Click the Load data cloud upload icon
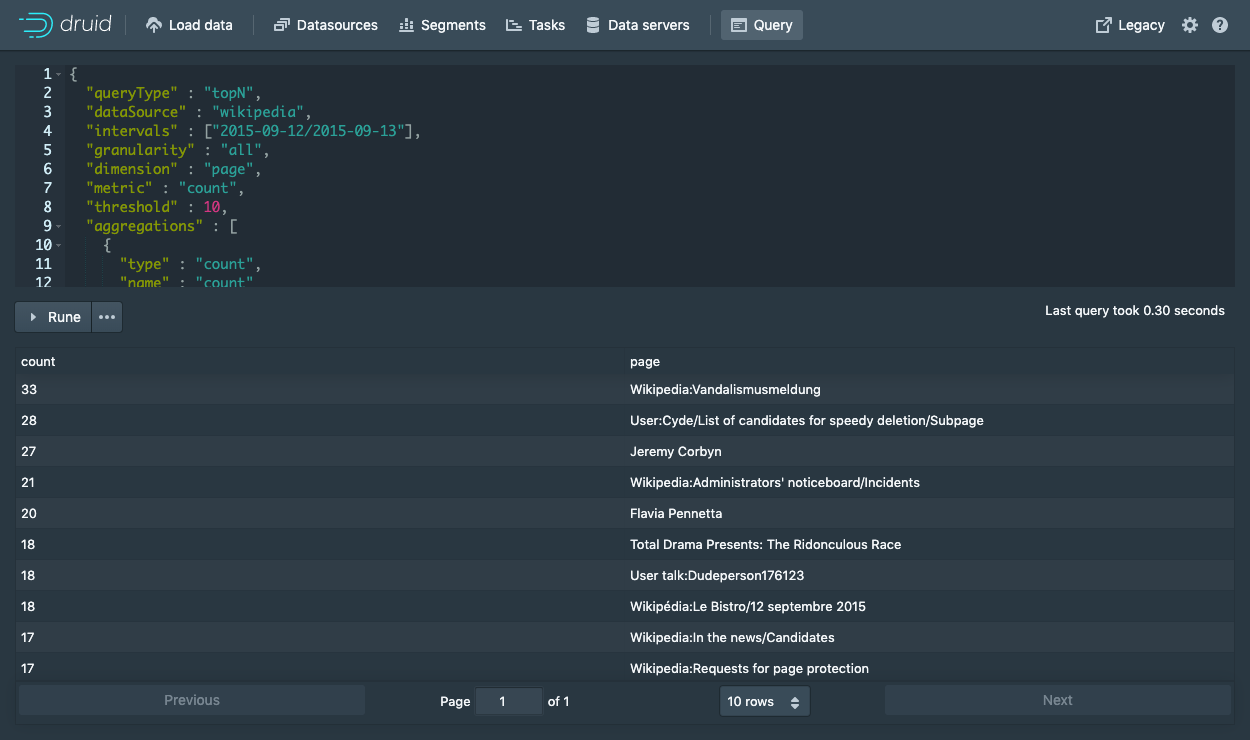The width and height of the screenshot is (1250, 740). click(x=153, y=25)
